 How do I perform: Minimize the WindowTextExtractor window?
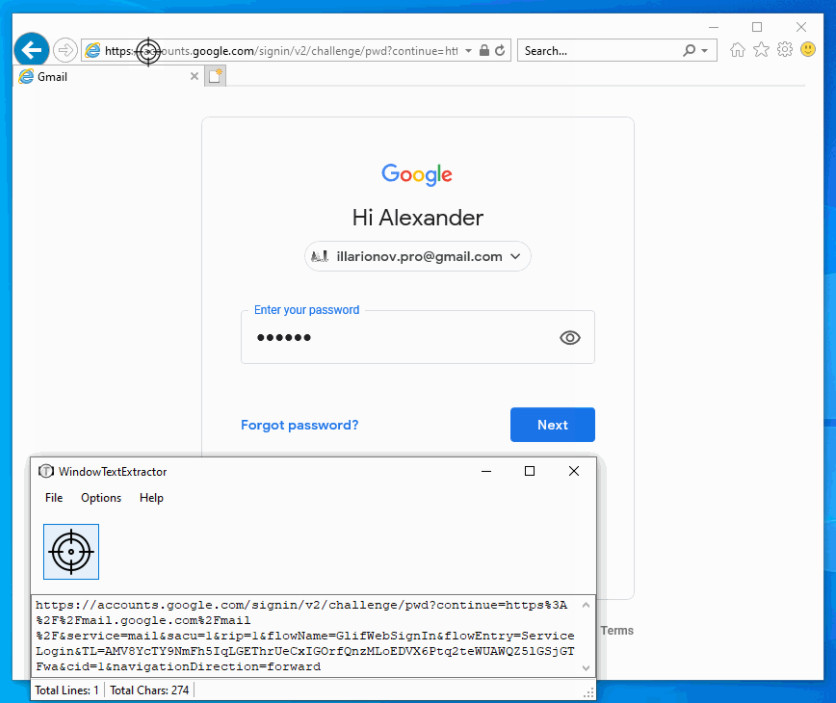(486, 471)
